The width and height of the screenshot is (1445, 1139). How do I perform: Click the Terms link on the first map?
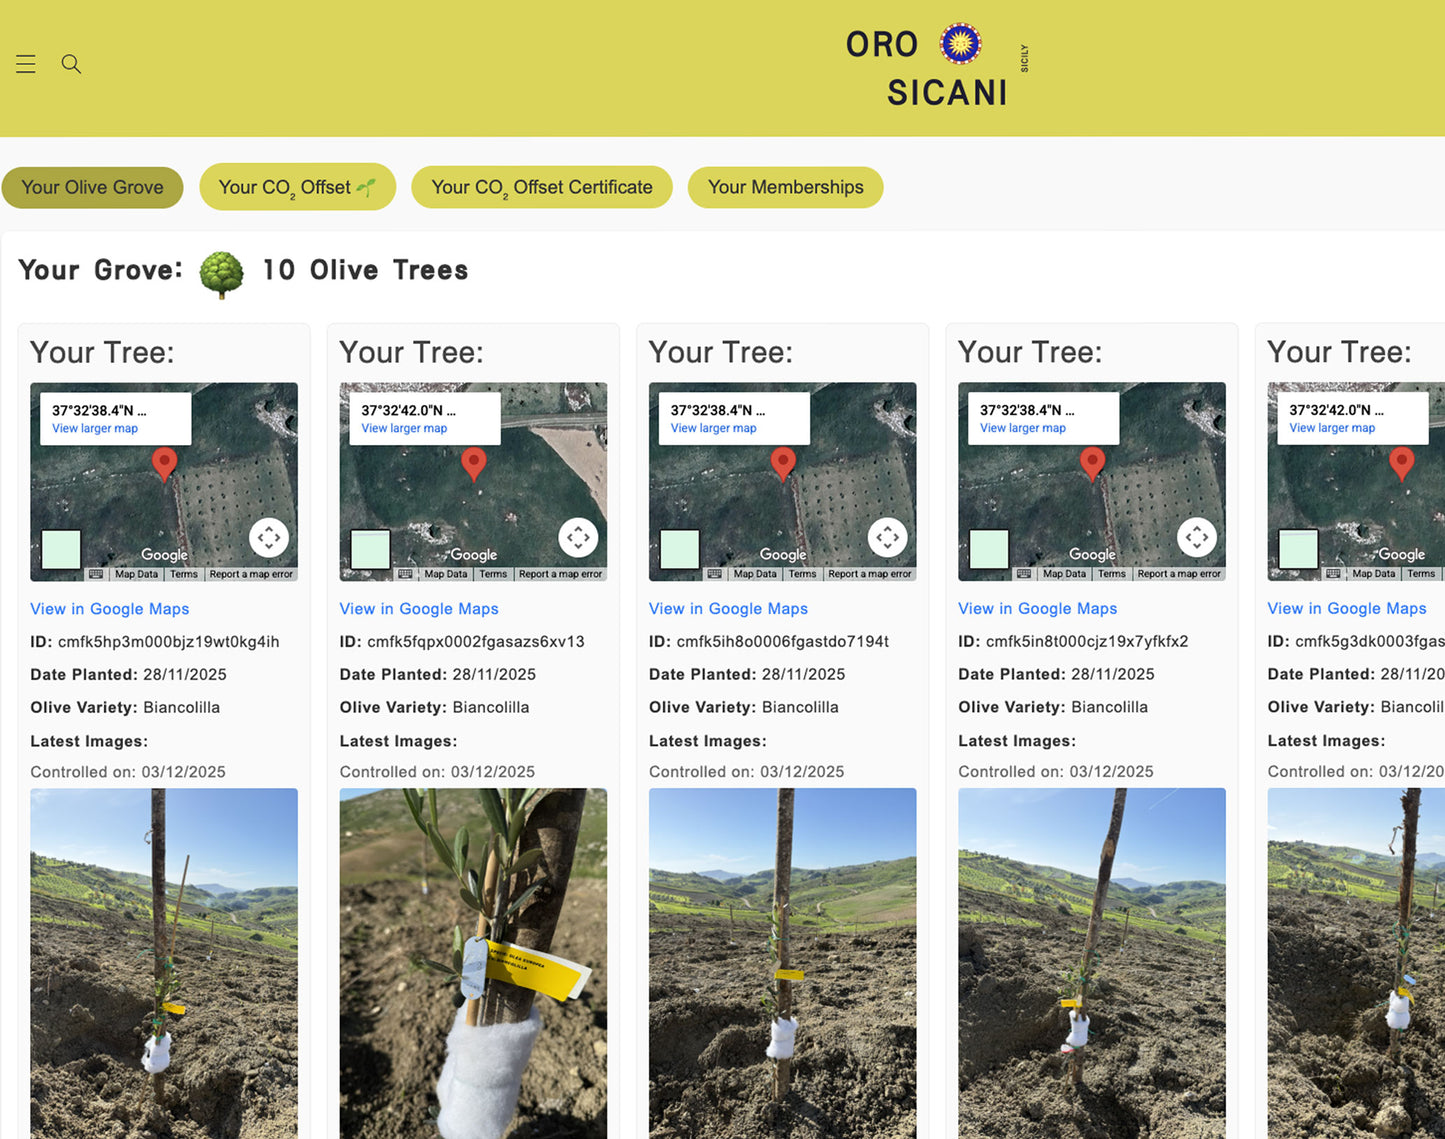pyautogui.click(x=183, y=573)
